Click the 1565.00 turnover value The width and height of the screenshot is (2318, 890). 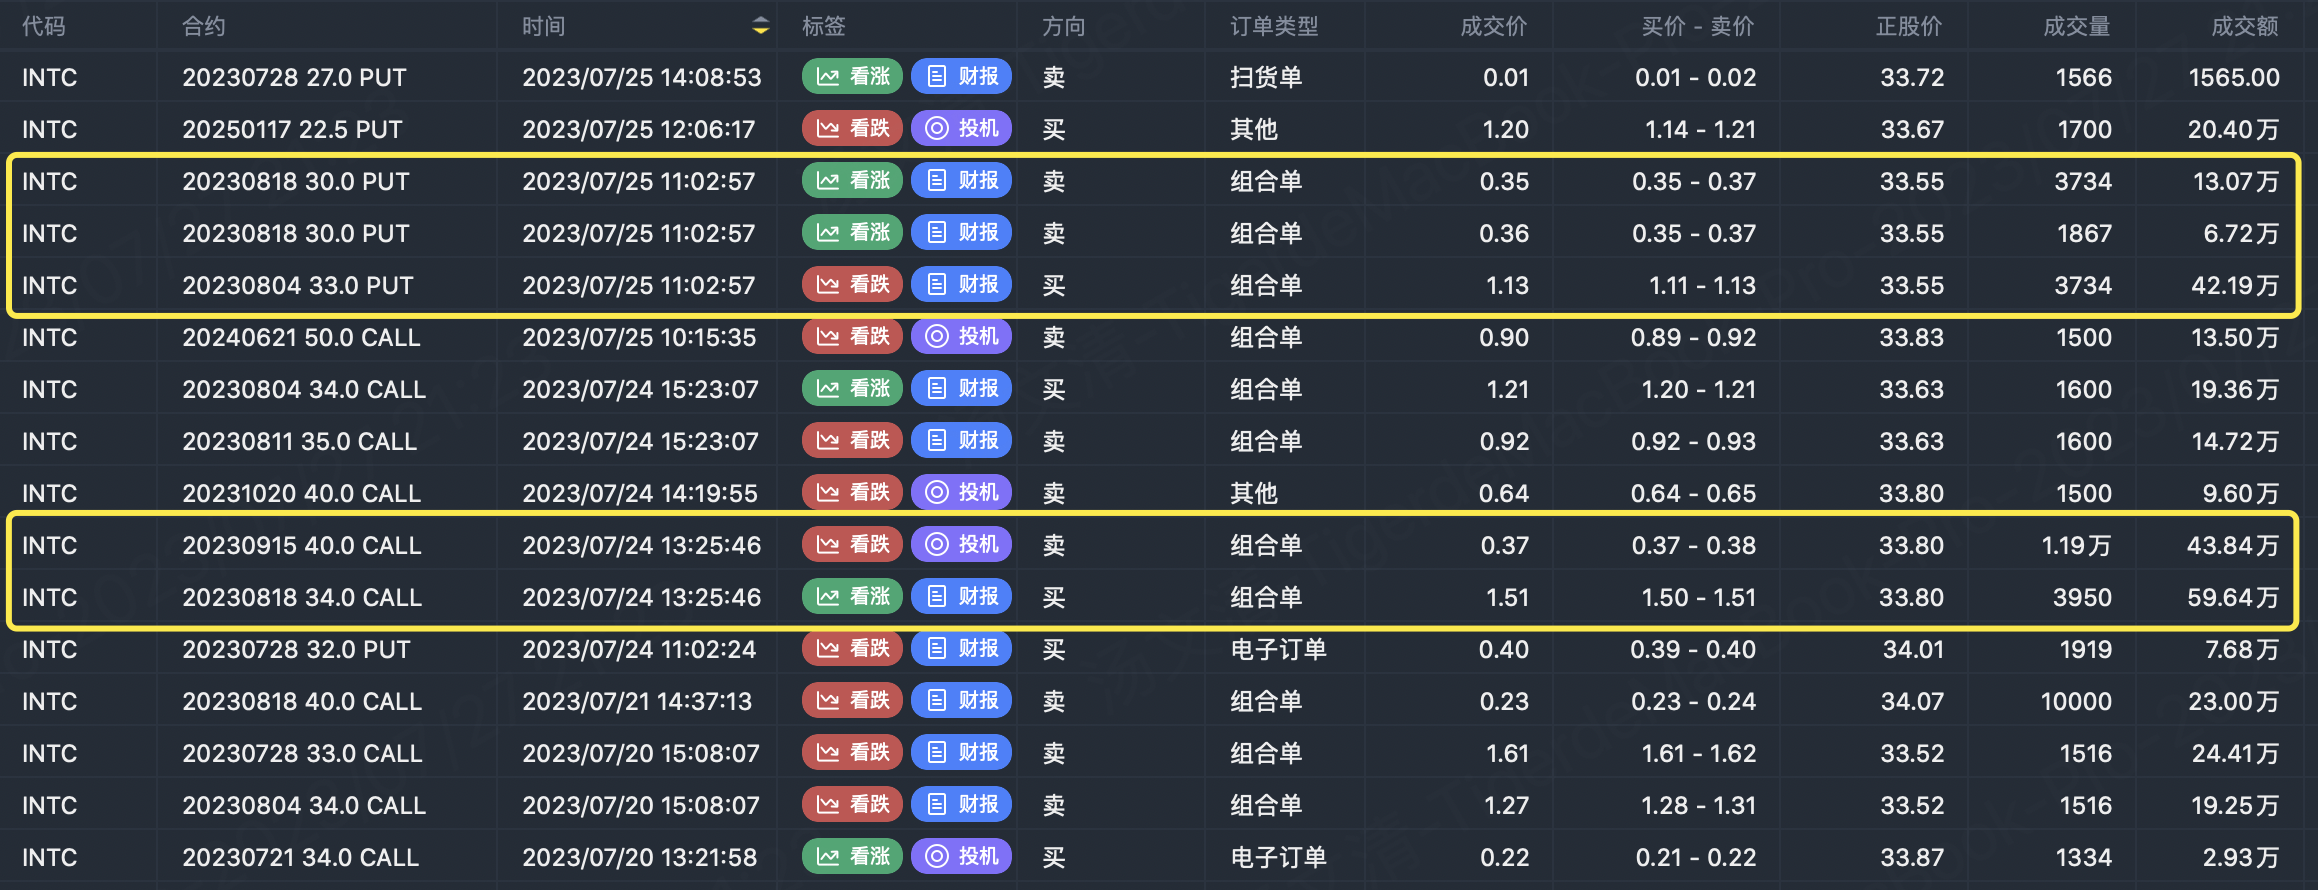(x=2234, y=77)
